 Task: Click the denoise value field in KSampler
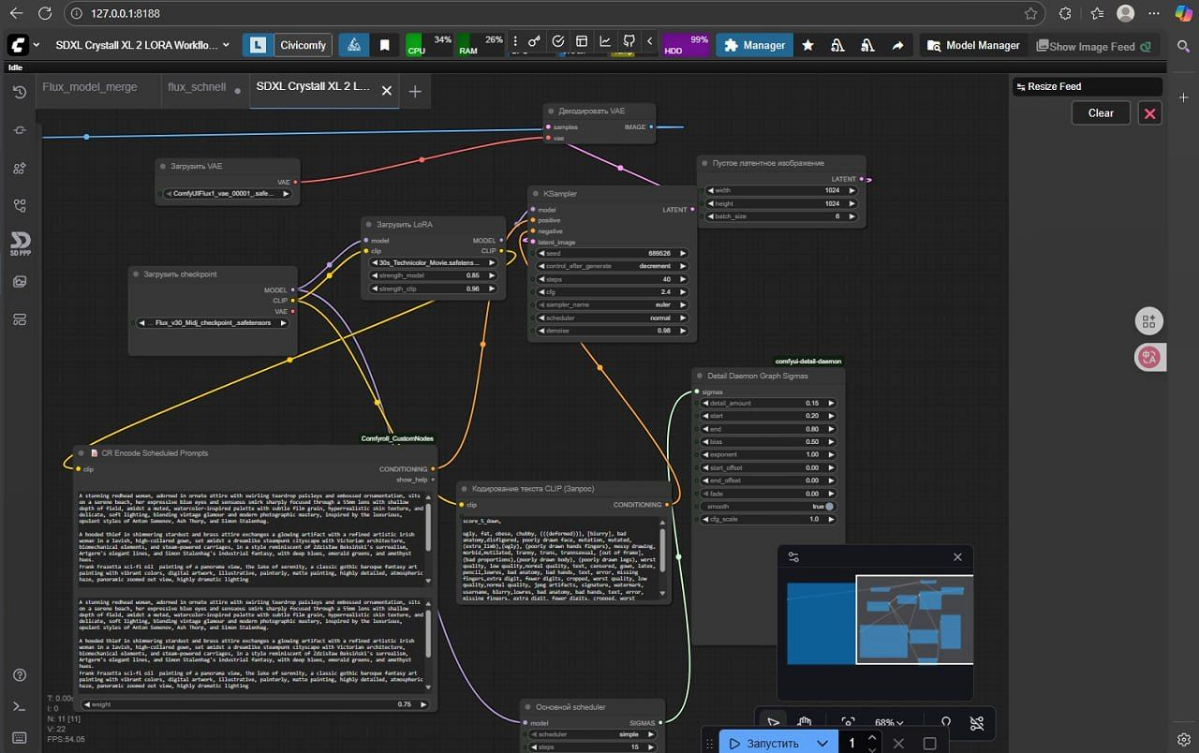611,330
